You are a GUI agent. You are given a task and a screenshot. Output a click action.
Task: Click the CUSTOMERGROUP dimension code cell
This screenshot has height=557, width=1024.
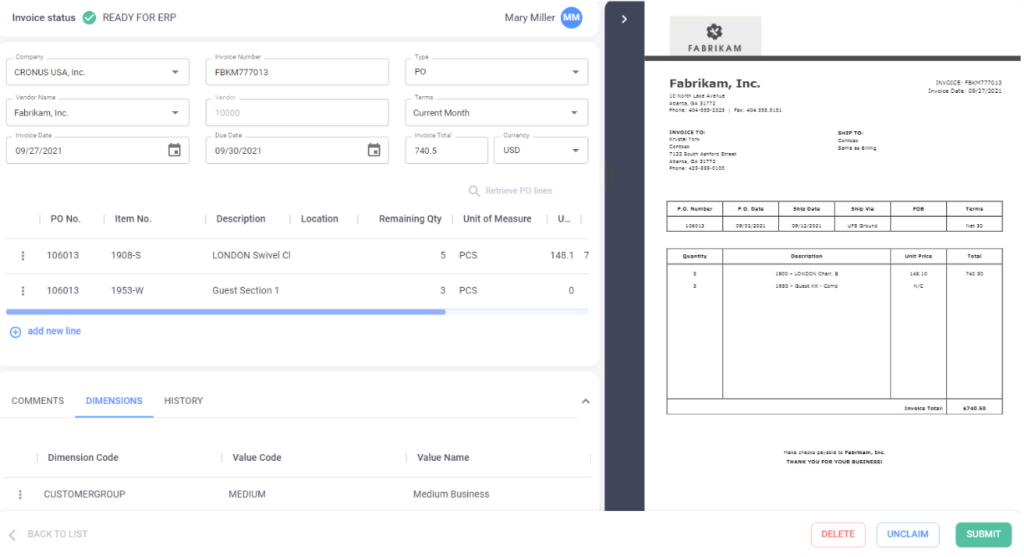pyautogui.click(x=84, y=494)
